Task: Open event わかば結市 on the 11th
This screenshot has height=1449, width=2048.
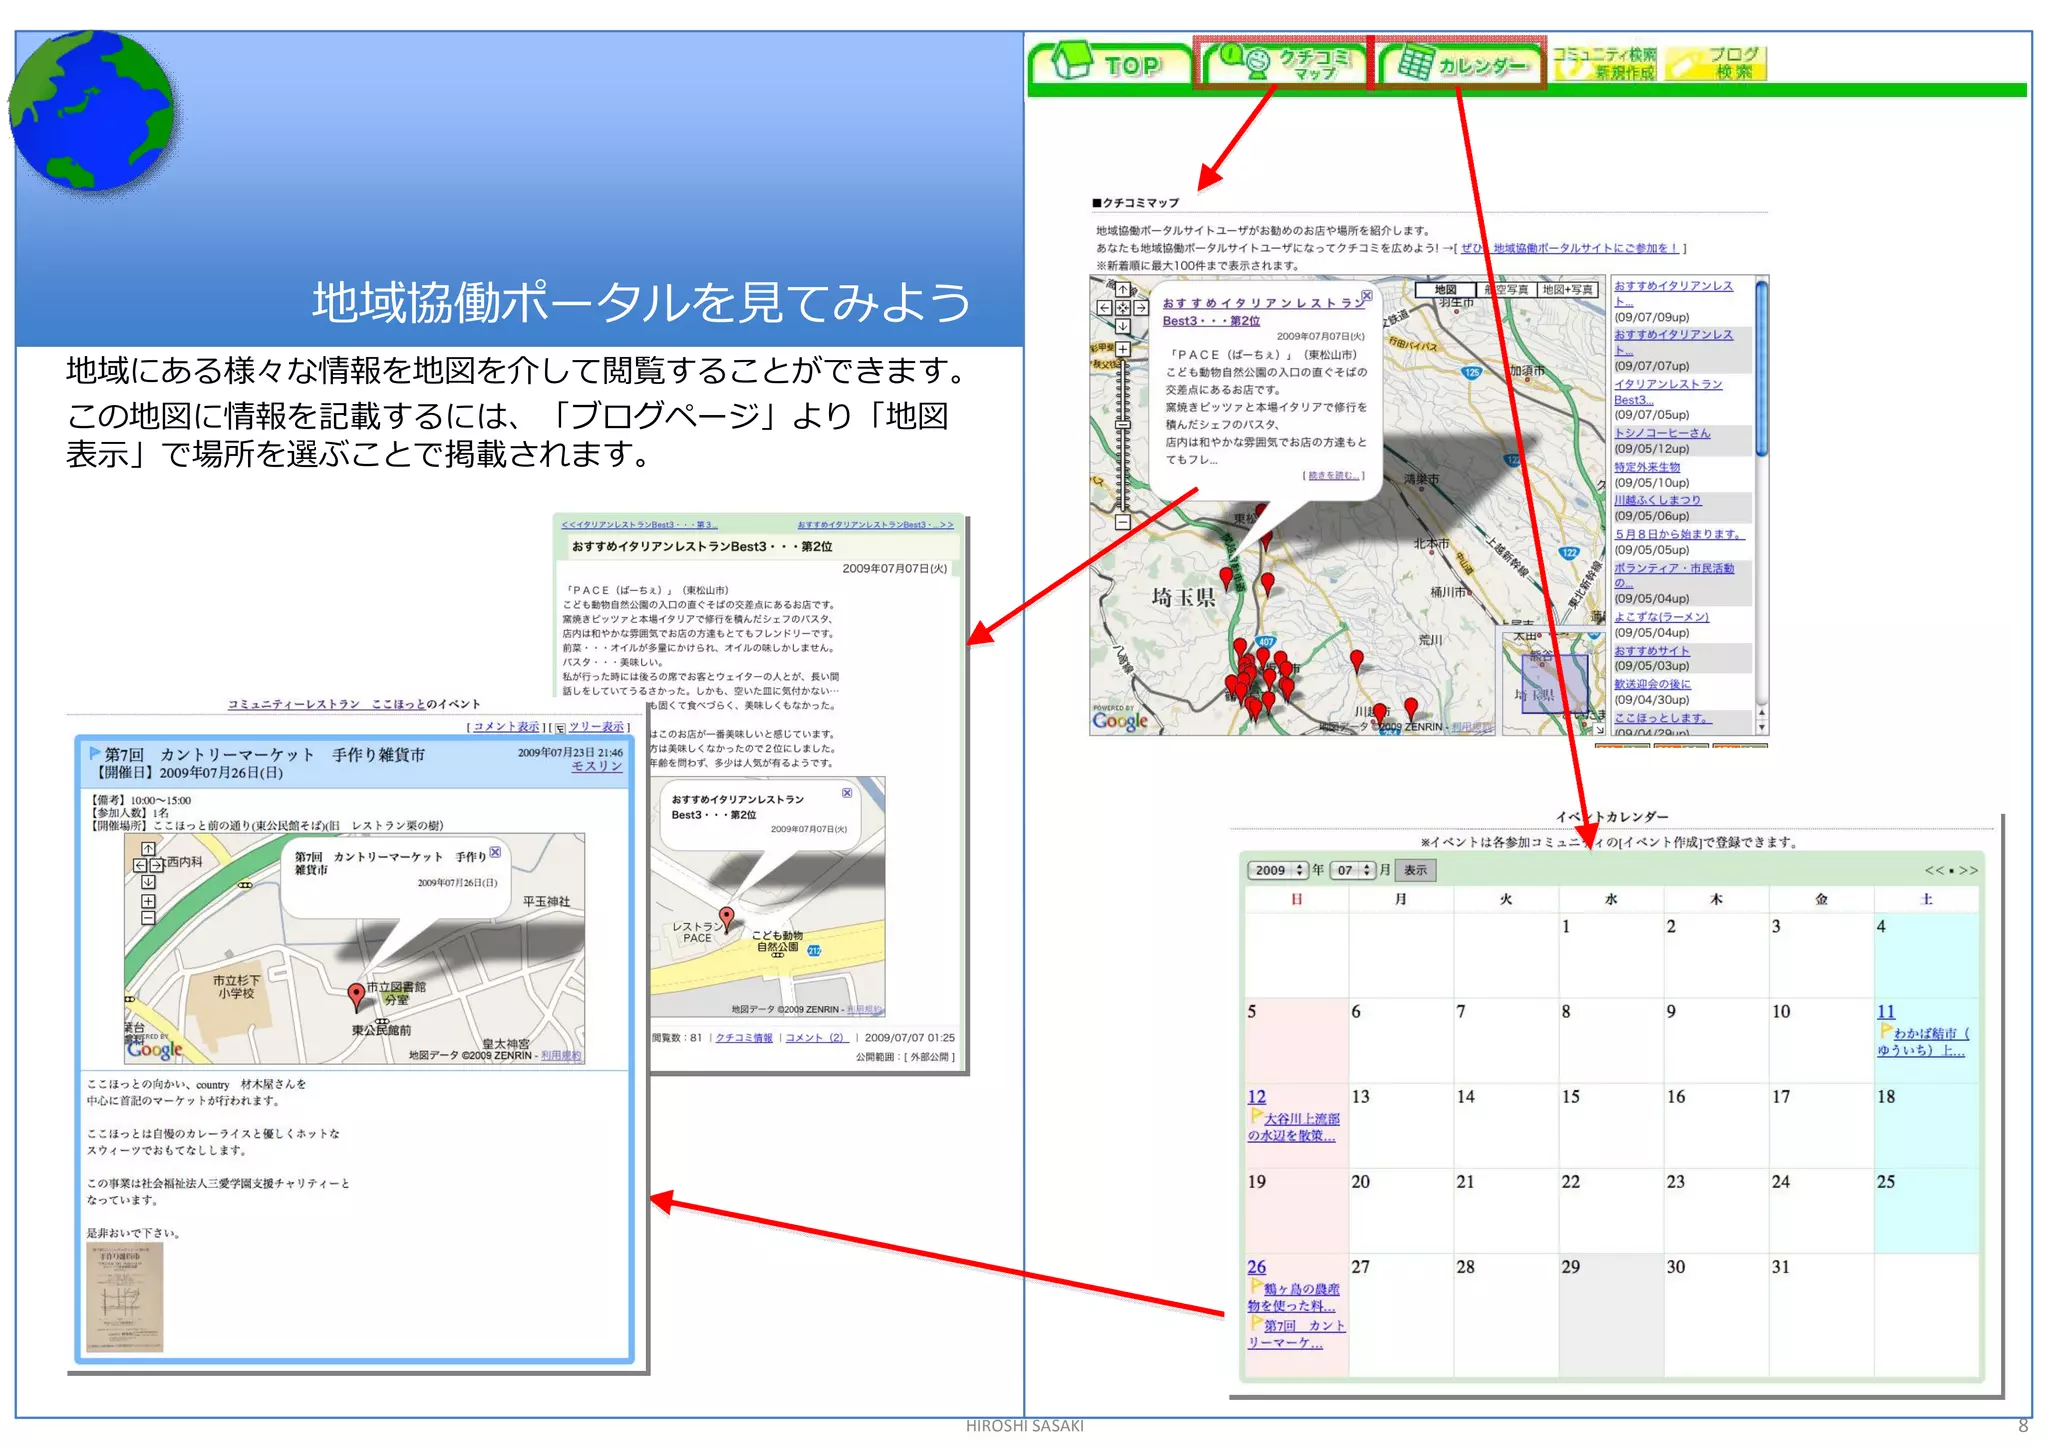Action: click(x=1925, y=1042)
